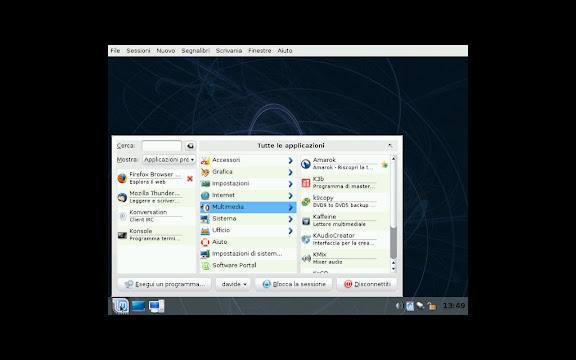
Task: Open Konsole terminal program
Action: [156, 234]
